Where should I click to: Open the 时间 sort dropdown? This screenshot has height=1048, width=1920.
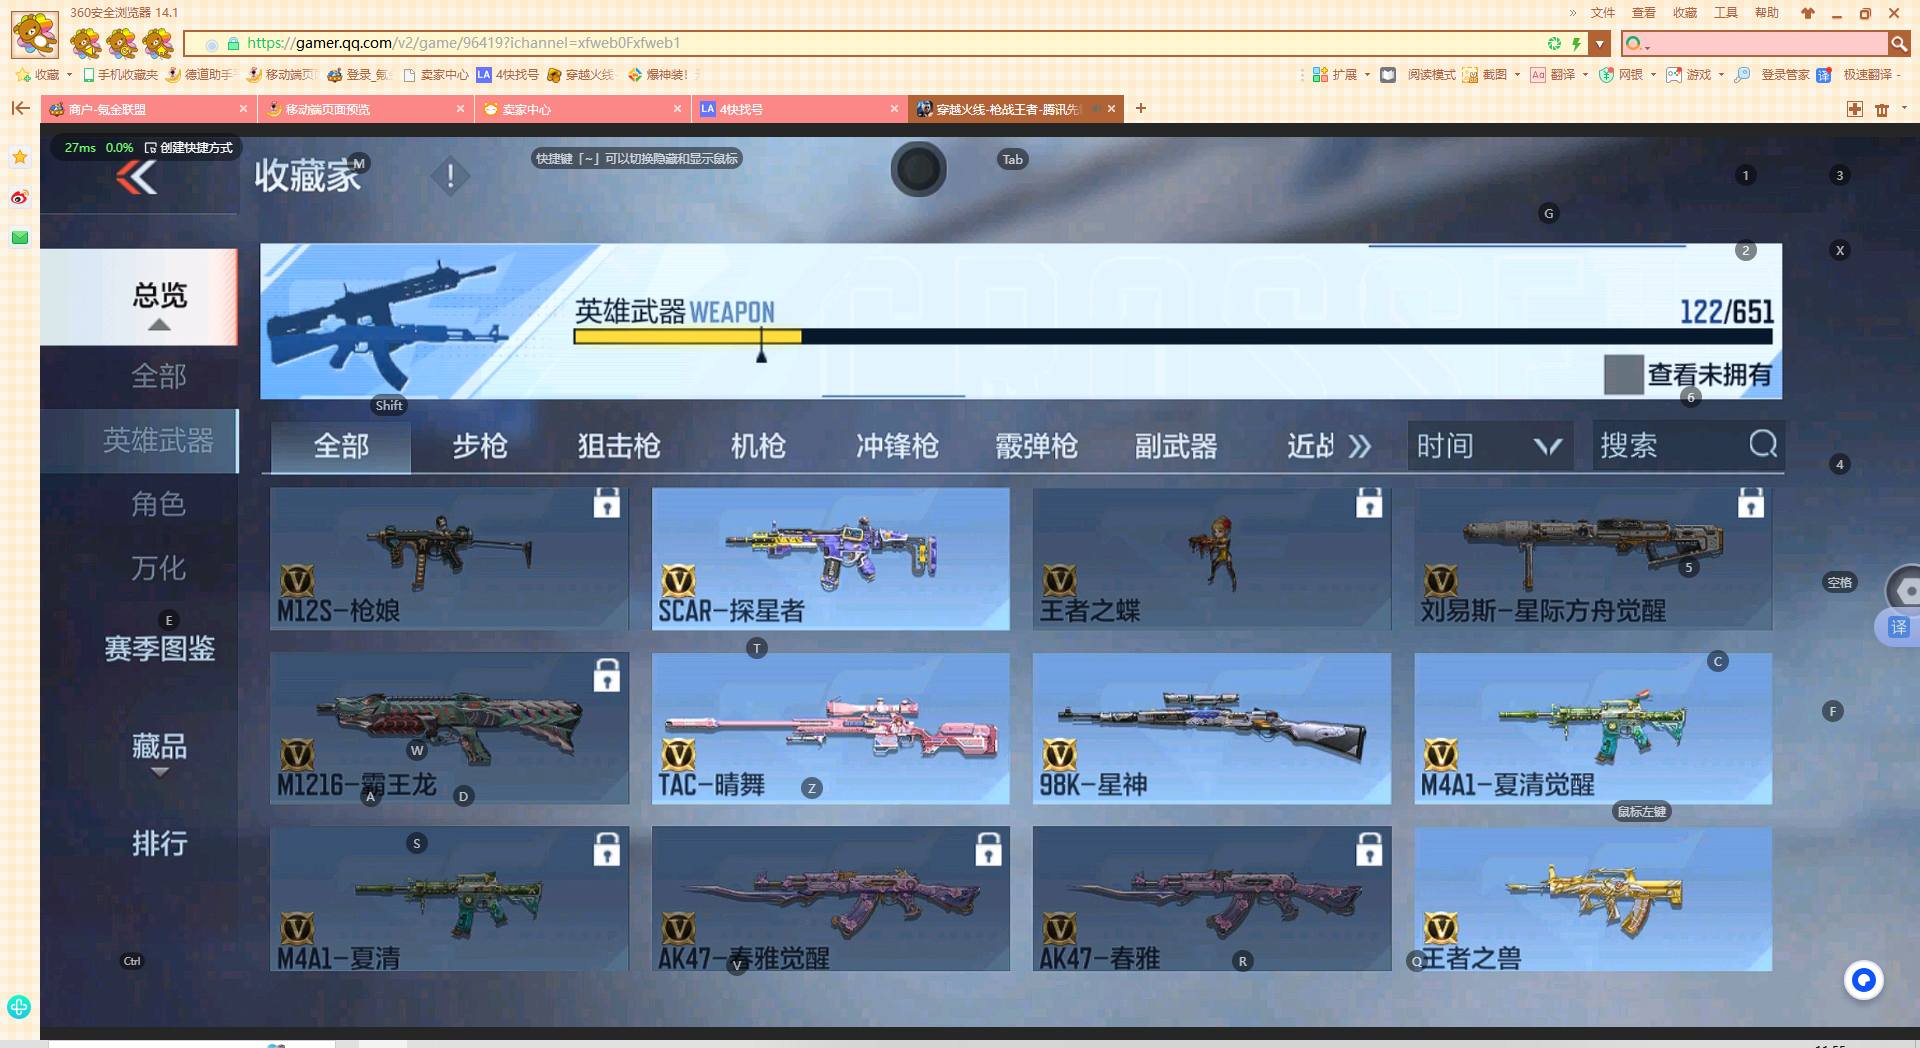pyautogui.click(x=1489, y=446)
